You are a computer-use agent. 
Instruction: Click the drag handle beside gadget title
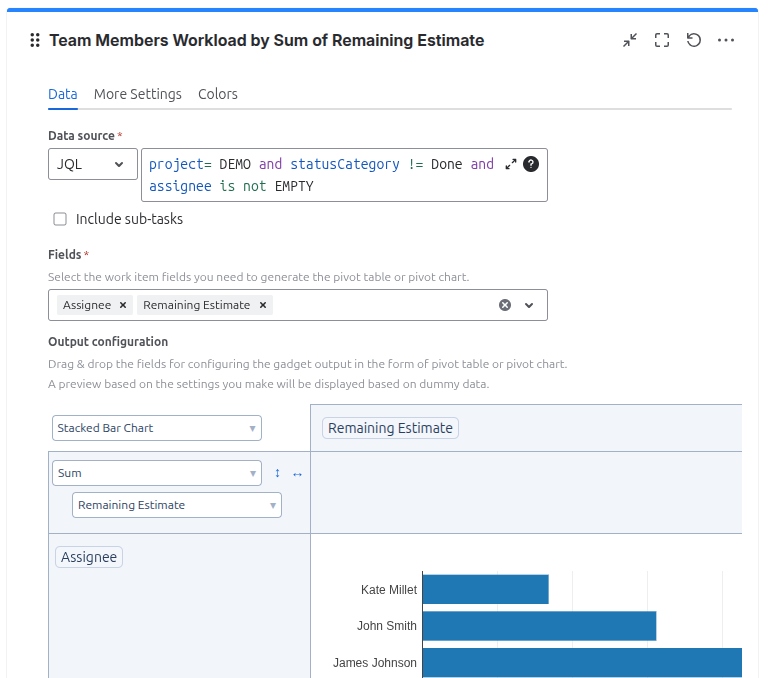(x=35, y=41)
